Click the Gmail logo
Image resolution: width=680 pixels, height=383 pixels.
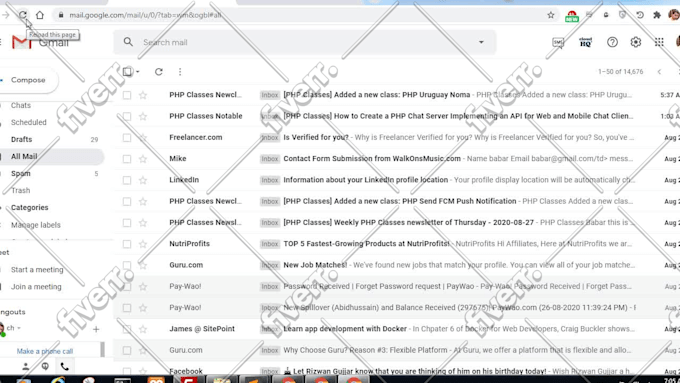pyautogui.click(x=40, y=43)
